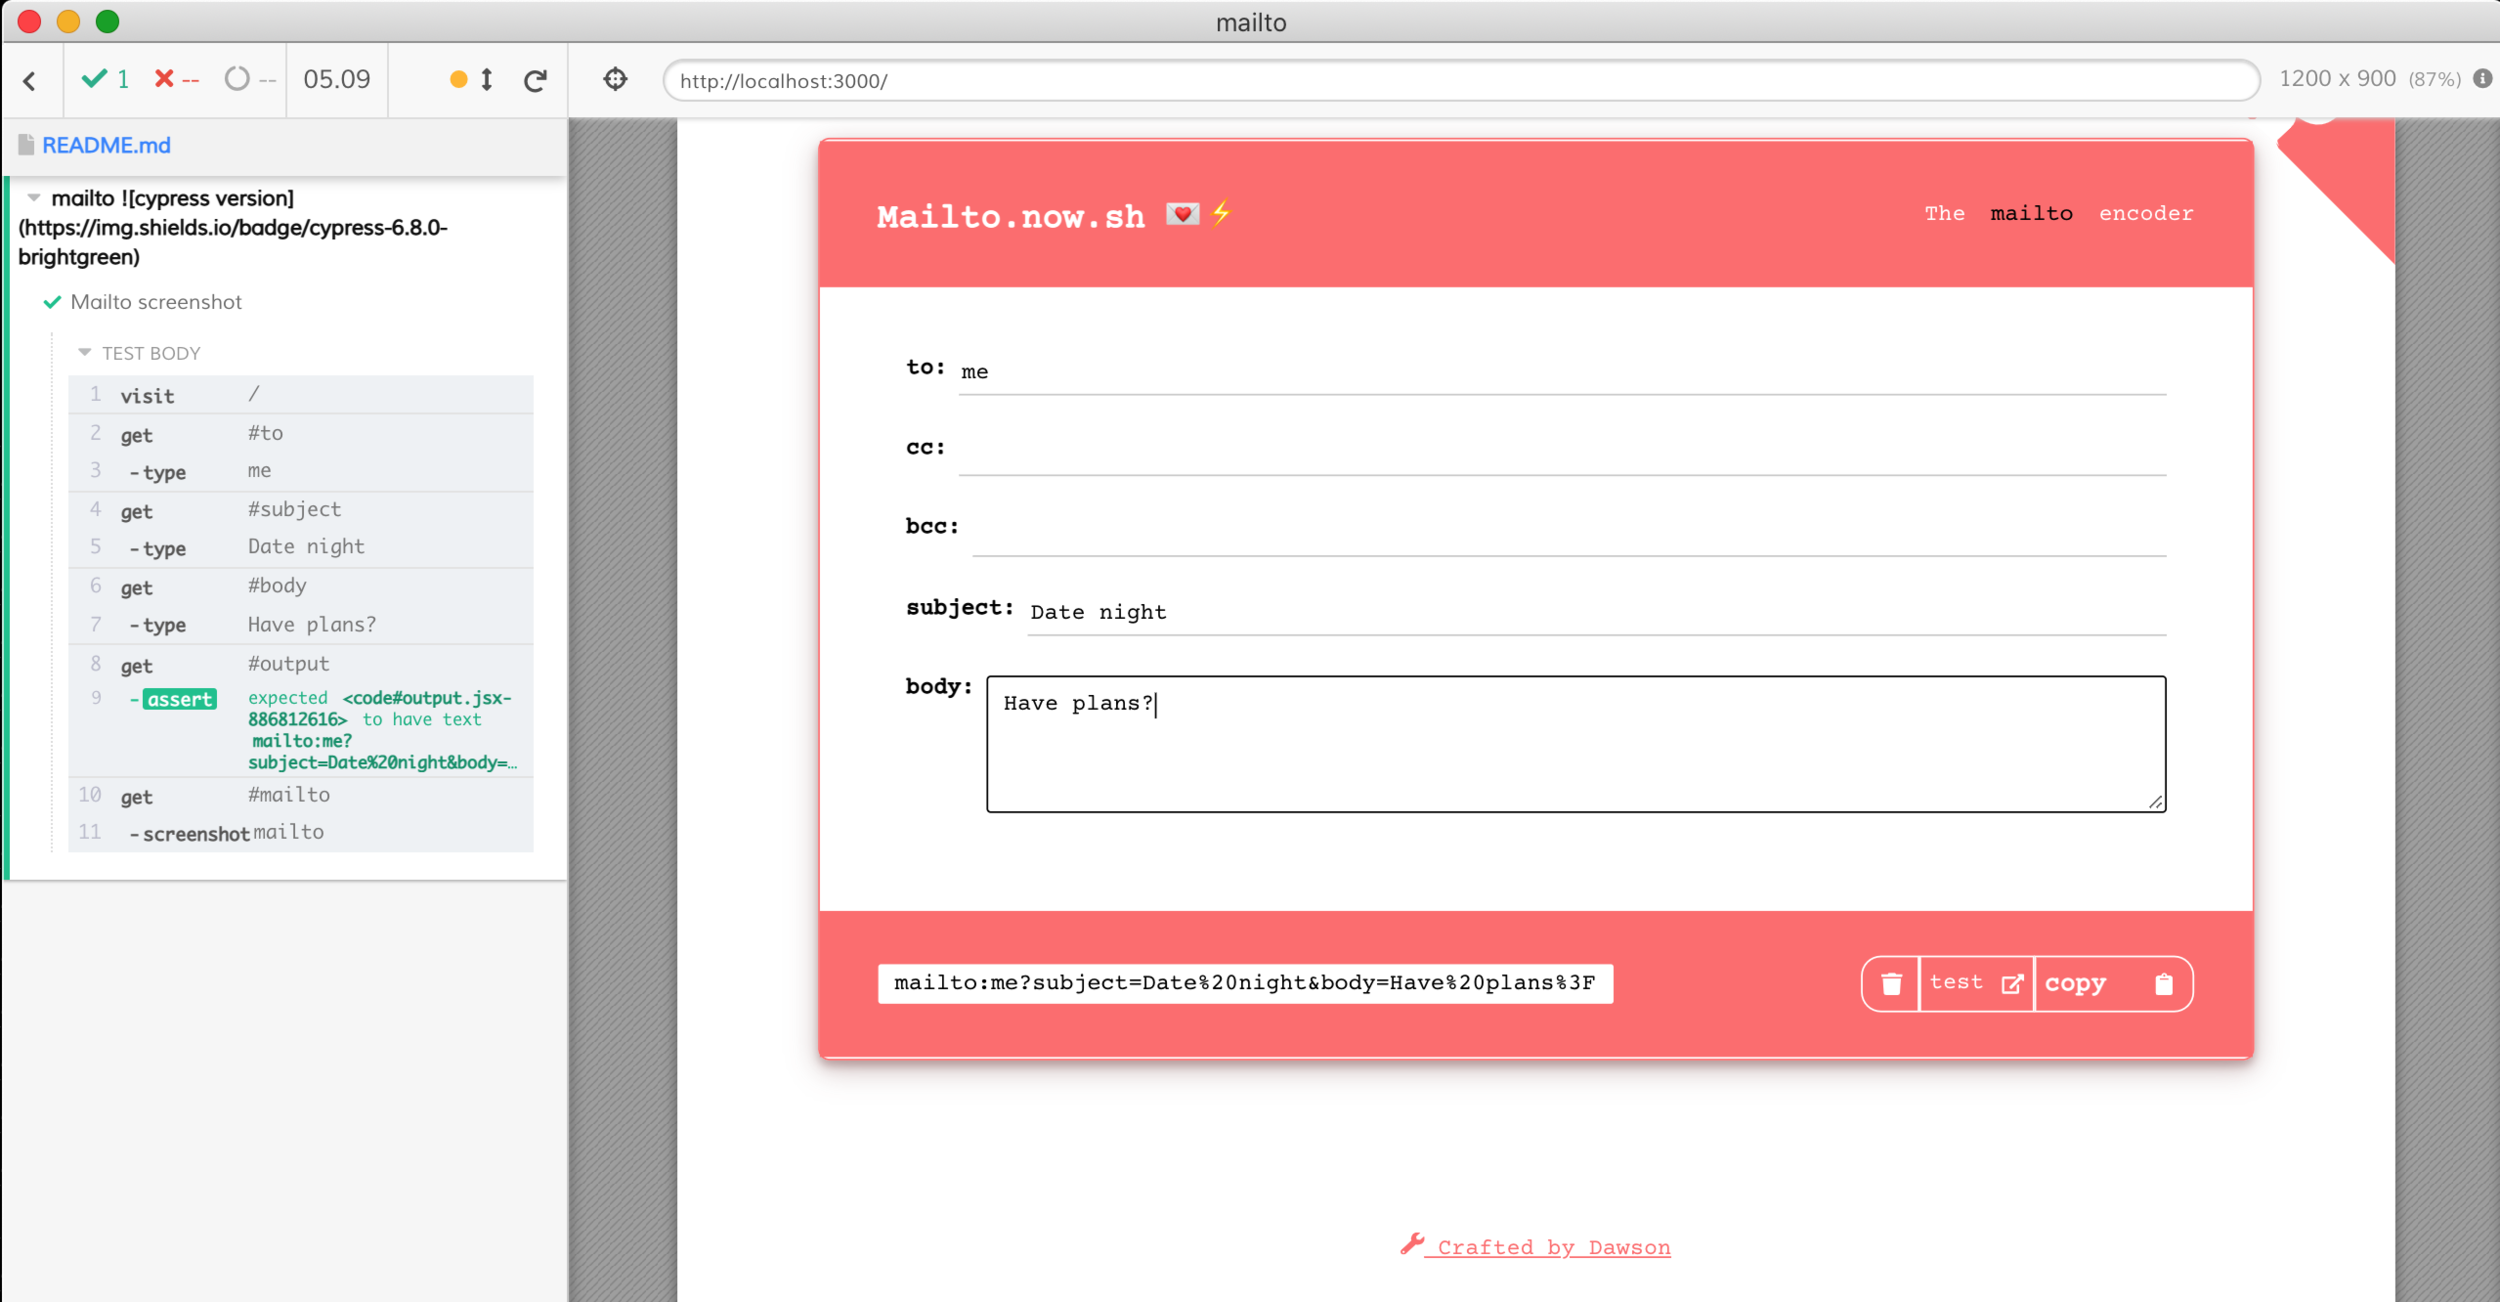
Task: Collapse the mailto test suite triangle
Action: click(x=34, y=198)
